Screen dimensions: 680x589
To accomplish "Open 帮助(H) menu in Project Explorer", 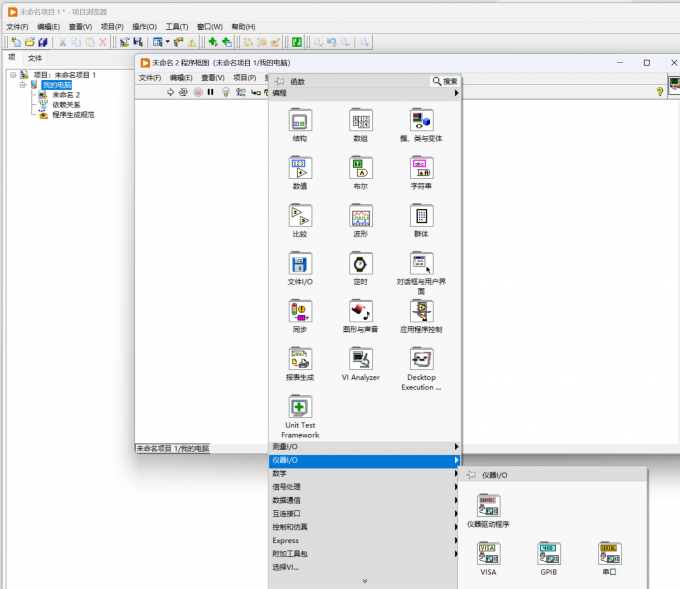I will (243, 27).
